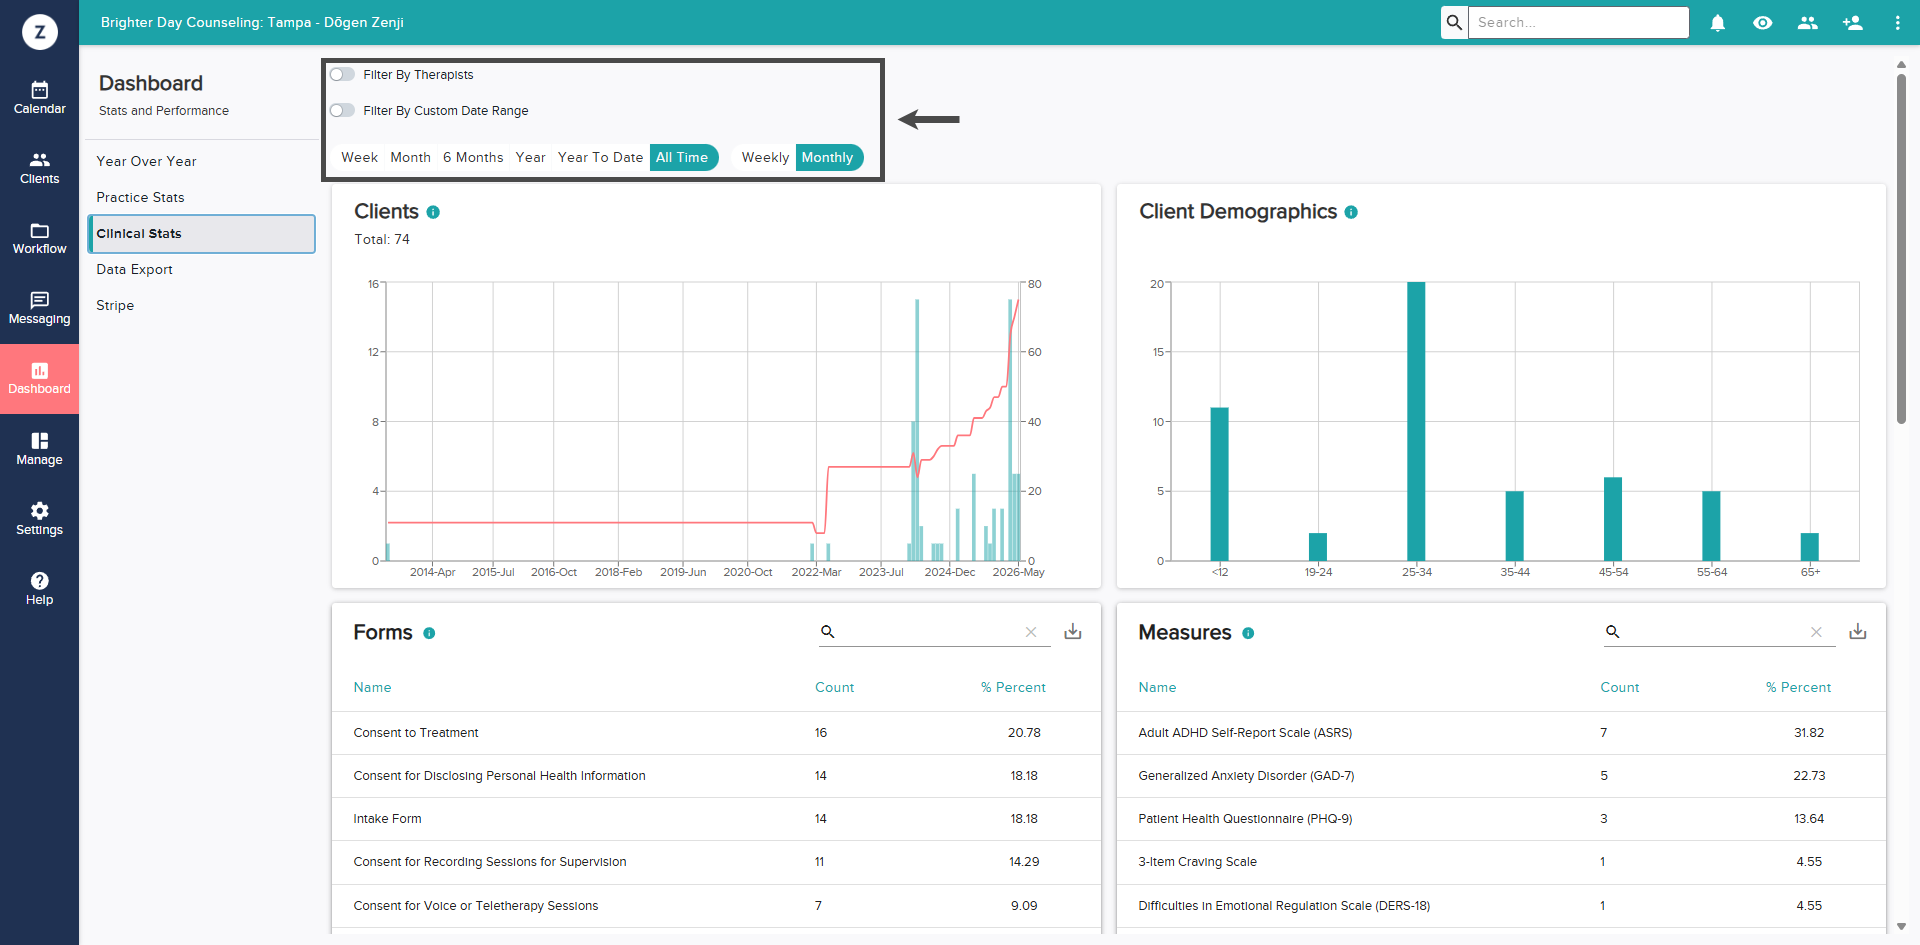Open the Messaging sidebar icon
The width and height of the screenshot is (1920, 945).
[39, 309]
